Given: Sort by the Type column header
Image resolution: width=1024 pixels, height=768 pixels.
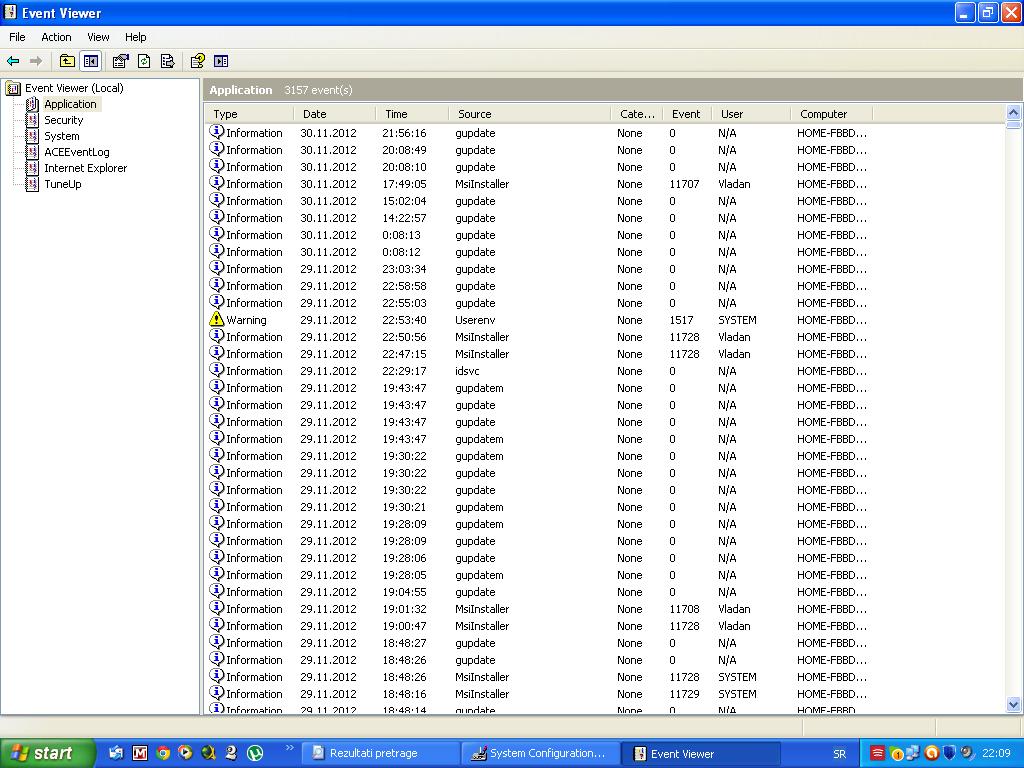Looking at the screenshot, I should point(250,114).
